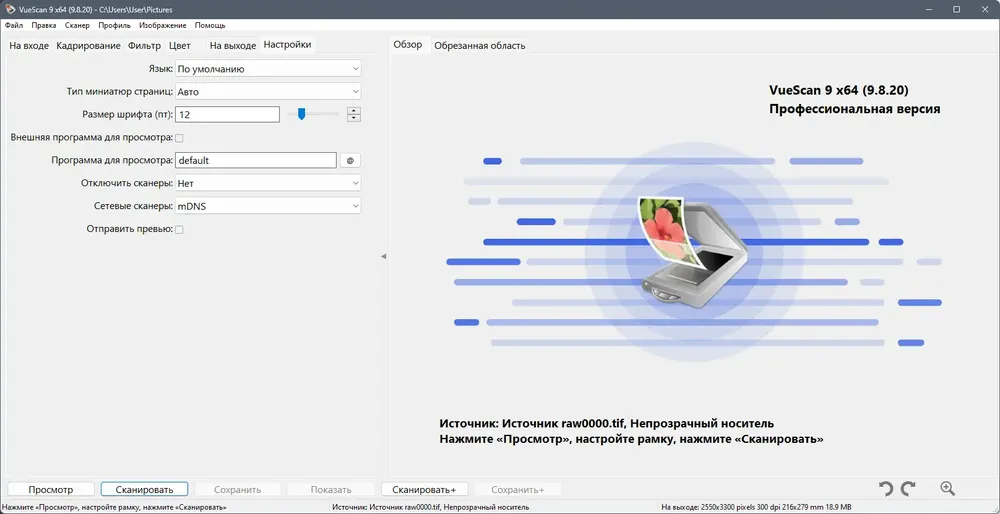Image resolution: width=1000 pixels, height=514 pixels.
Task: Click the rotate left arrow icon
Action: point(885,489)
